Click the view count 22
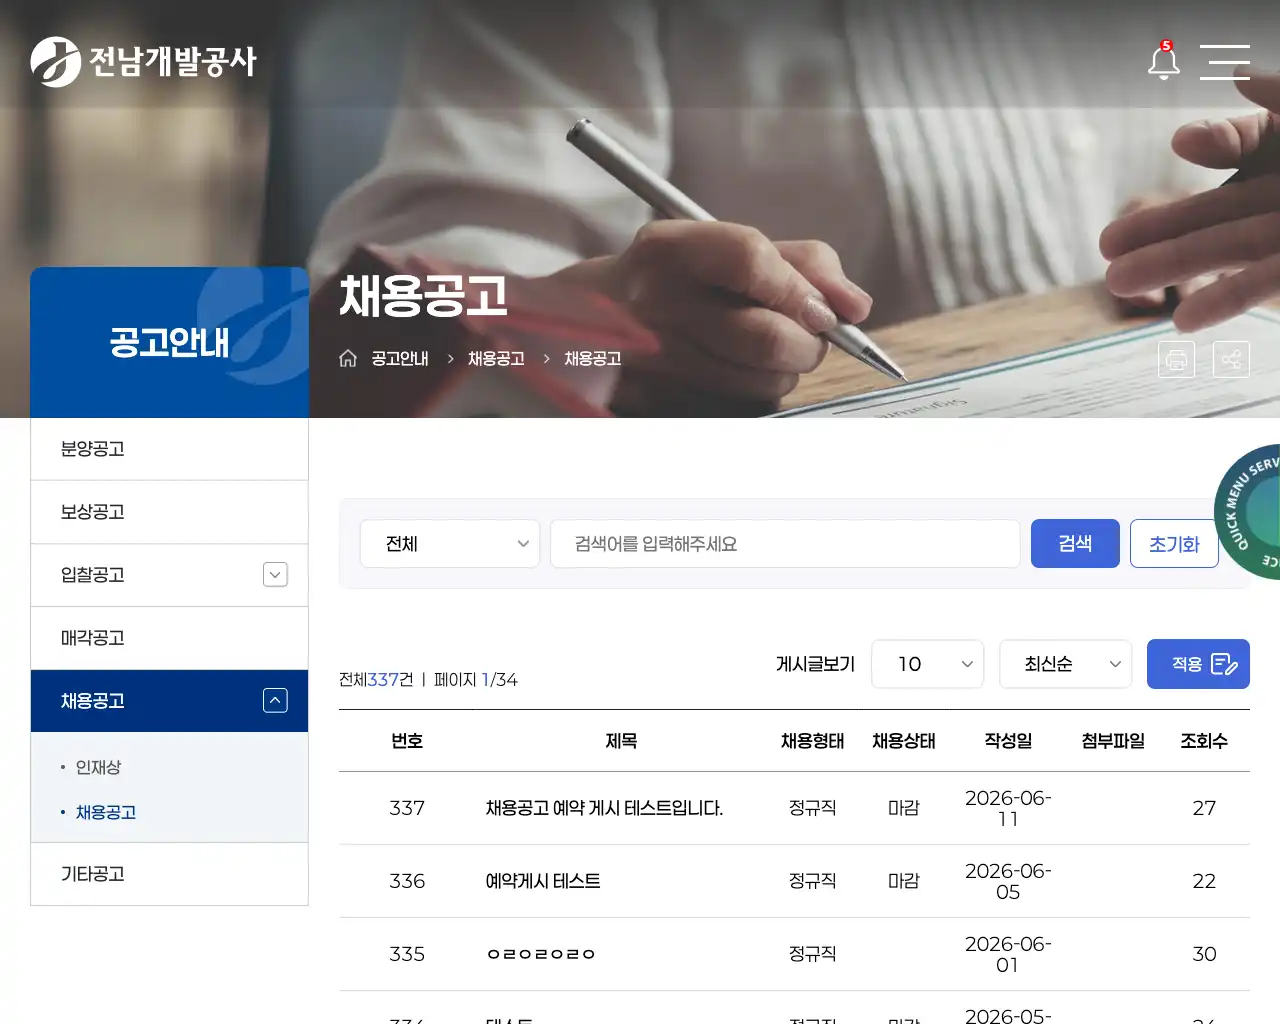The height and width of the screenshot is (1024, 1280). [1204, 881]
